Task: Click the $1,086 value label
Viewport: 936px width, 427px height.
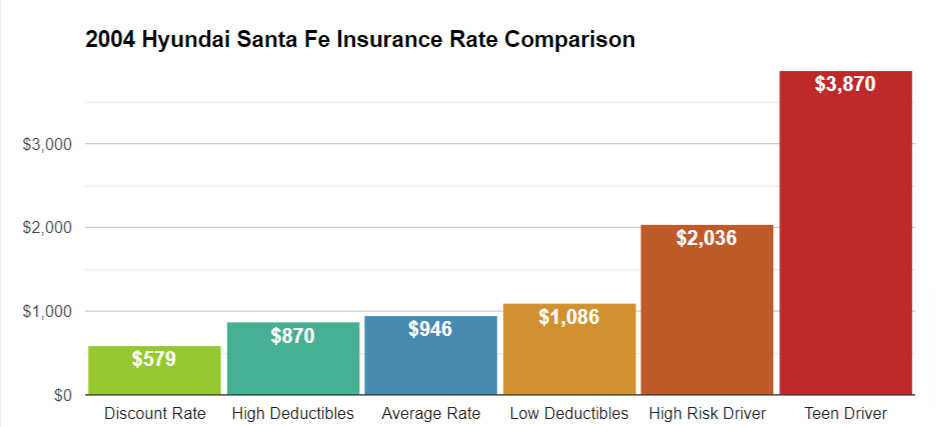Action: pyautogui.click(x=569, y=317)
